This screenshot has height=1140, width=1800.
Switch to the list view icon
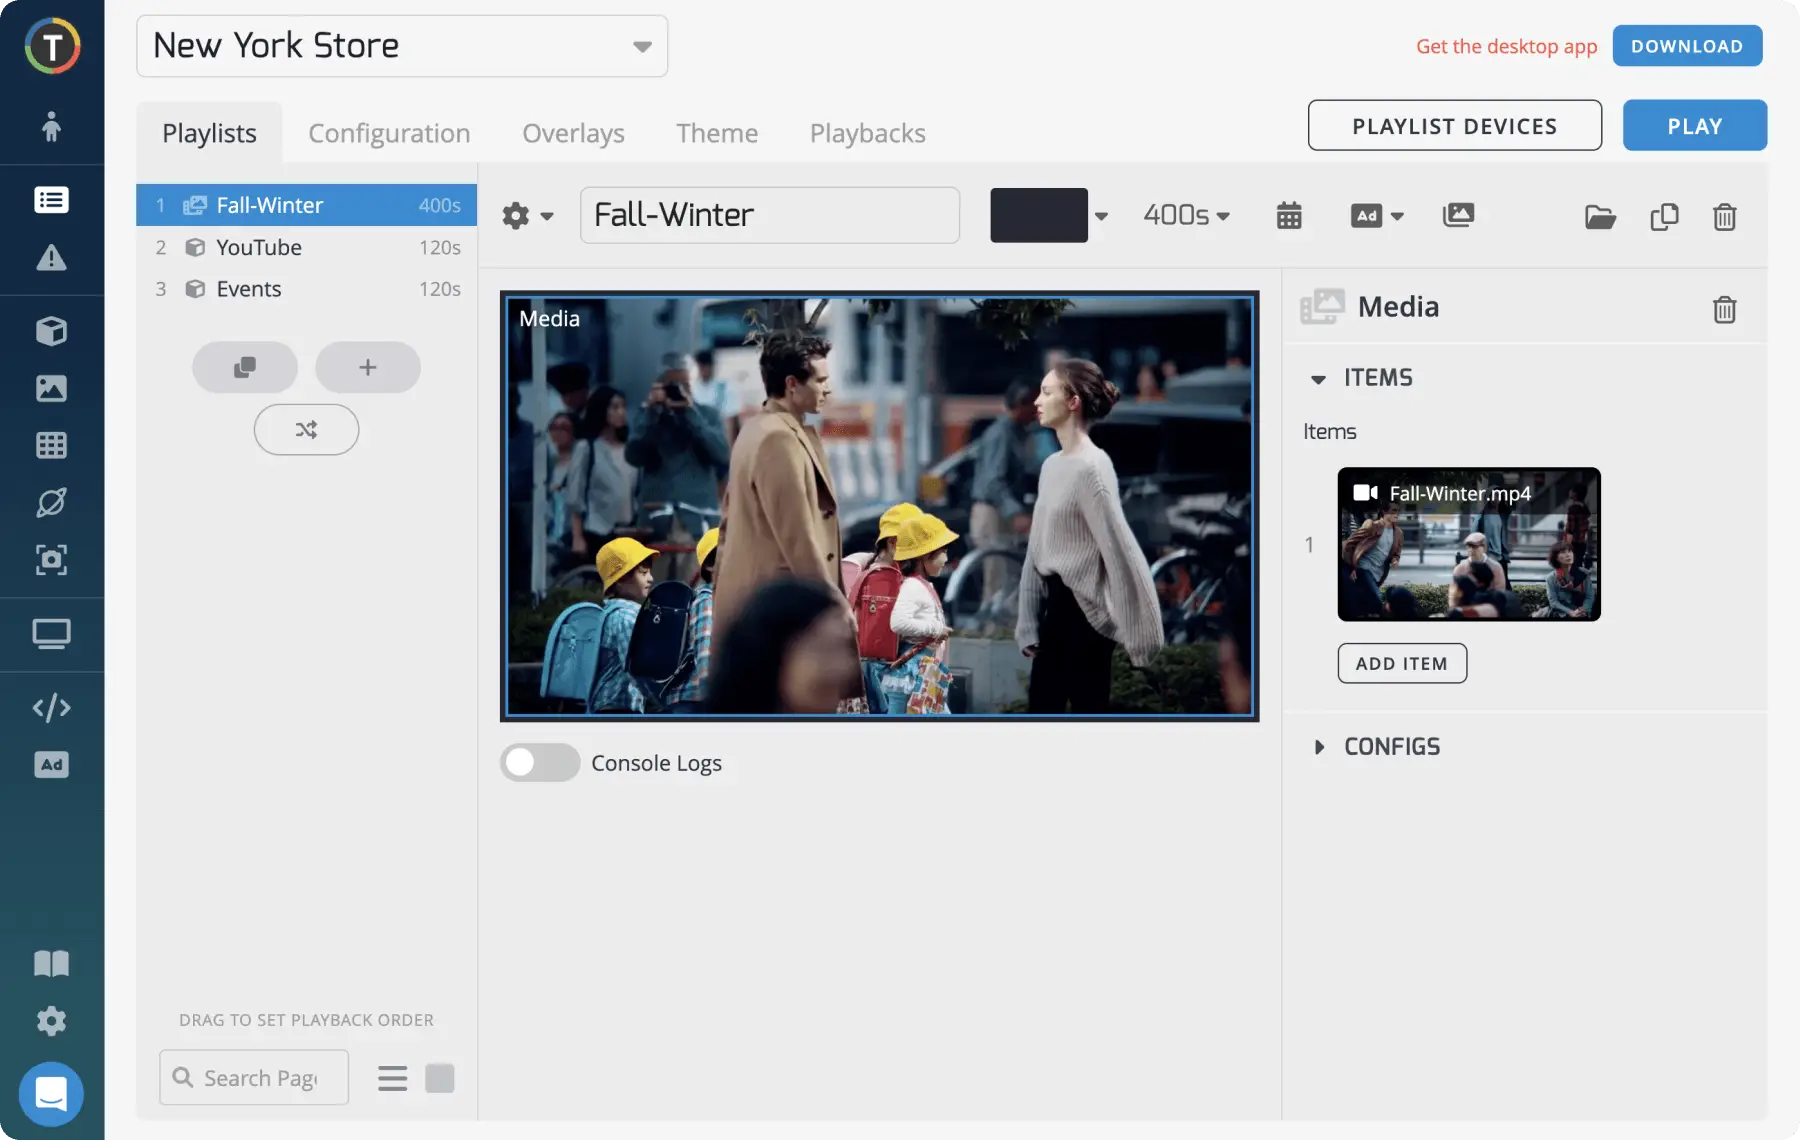click(392, 1078)
